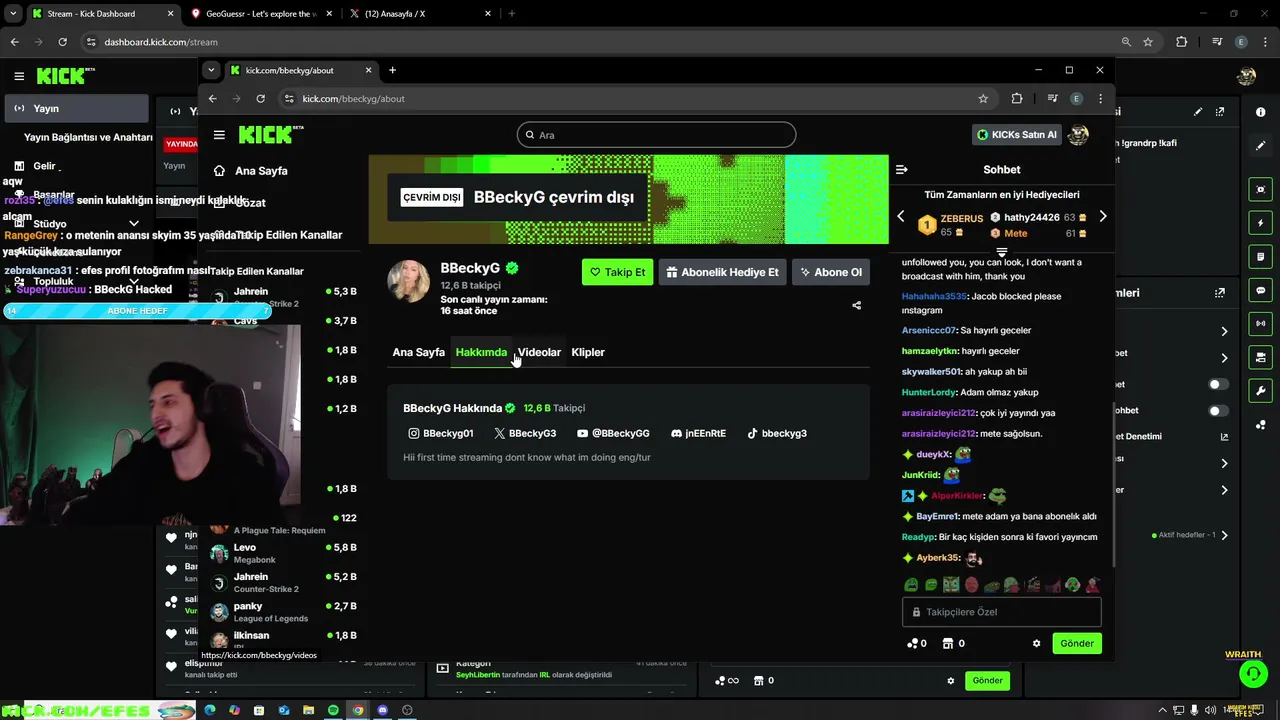Click the Ara search field

[x=656, y=135]
